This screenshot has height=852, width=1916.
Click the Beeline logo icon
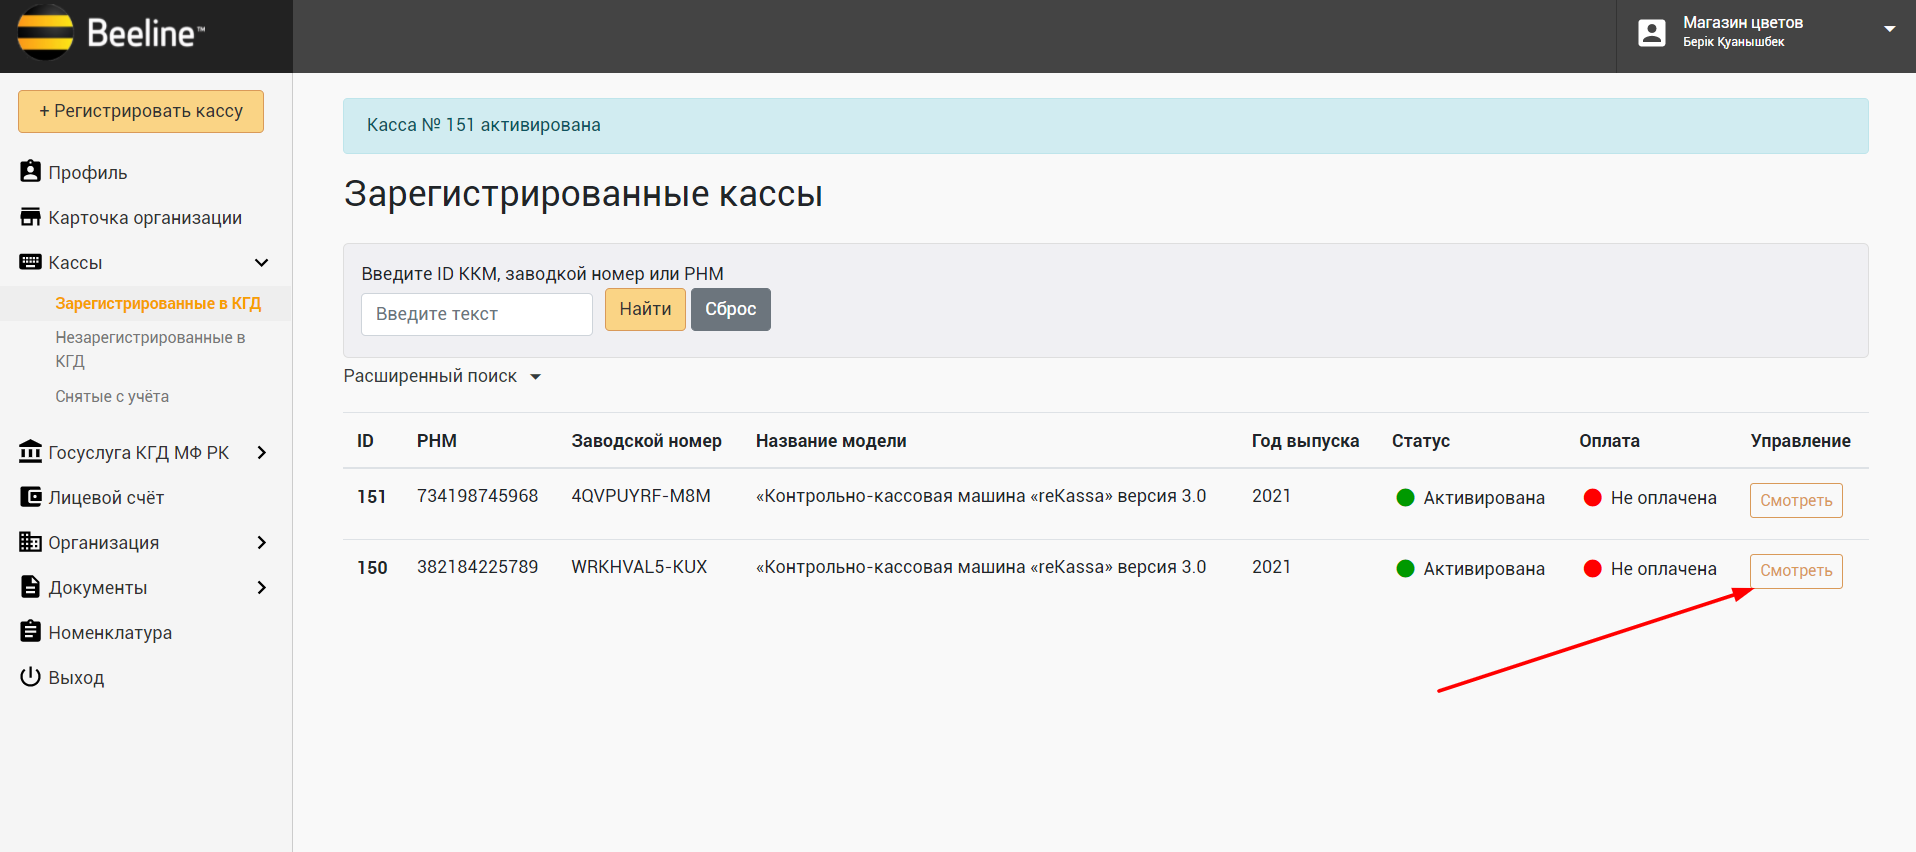45,33
